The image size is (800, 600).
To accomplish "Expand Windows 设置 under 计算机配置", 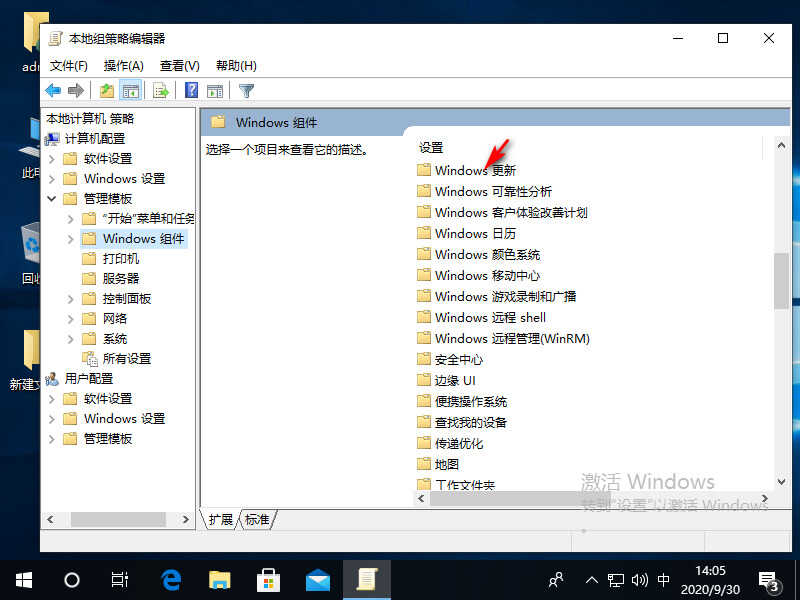I will 52,179.
